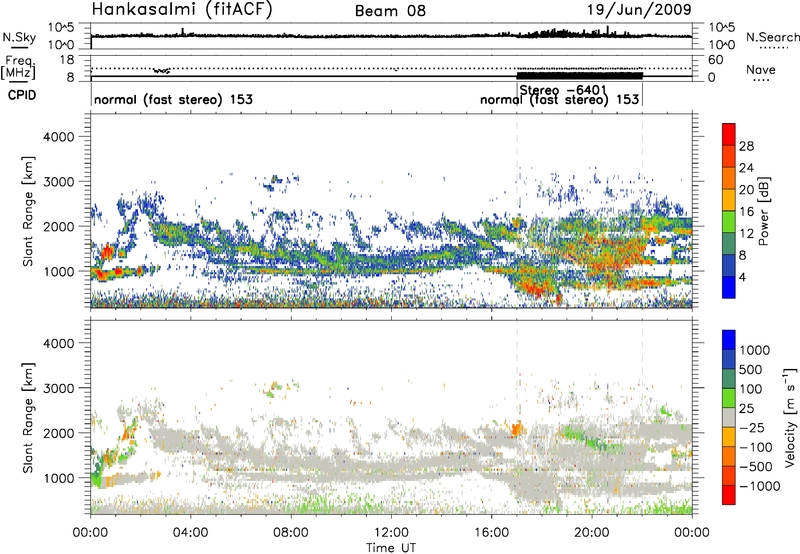Click the 'Nave' legend label
800x554 pixels.
pyautogui.click(x=761, y=70)
